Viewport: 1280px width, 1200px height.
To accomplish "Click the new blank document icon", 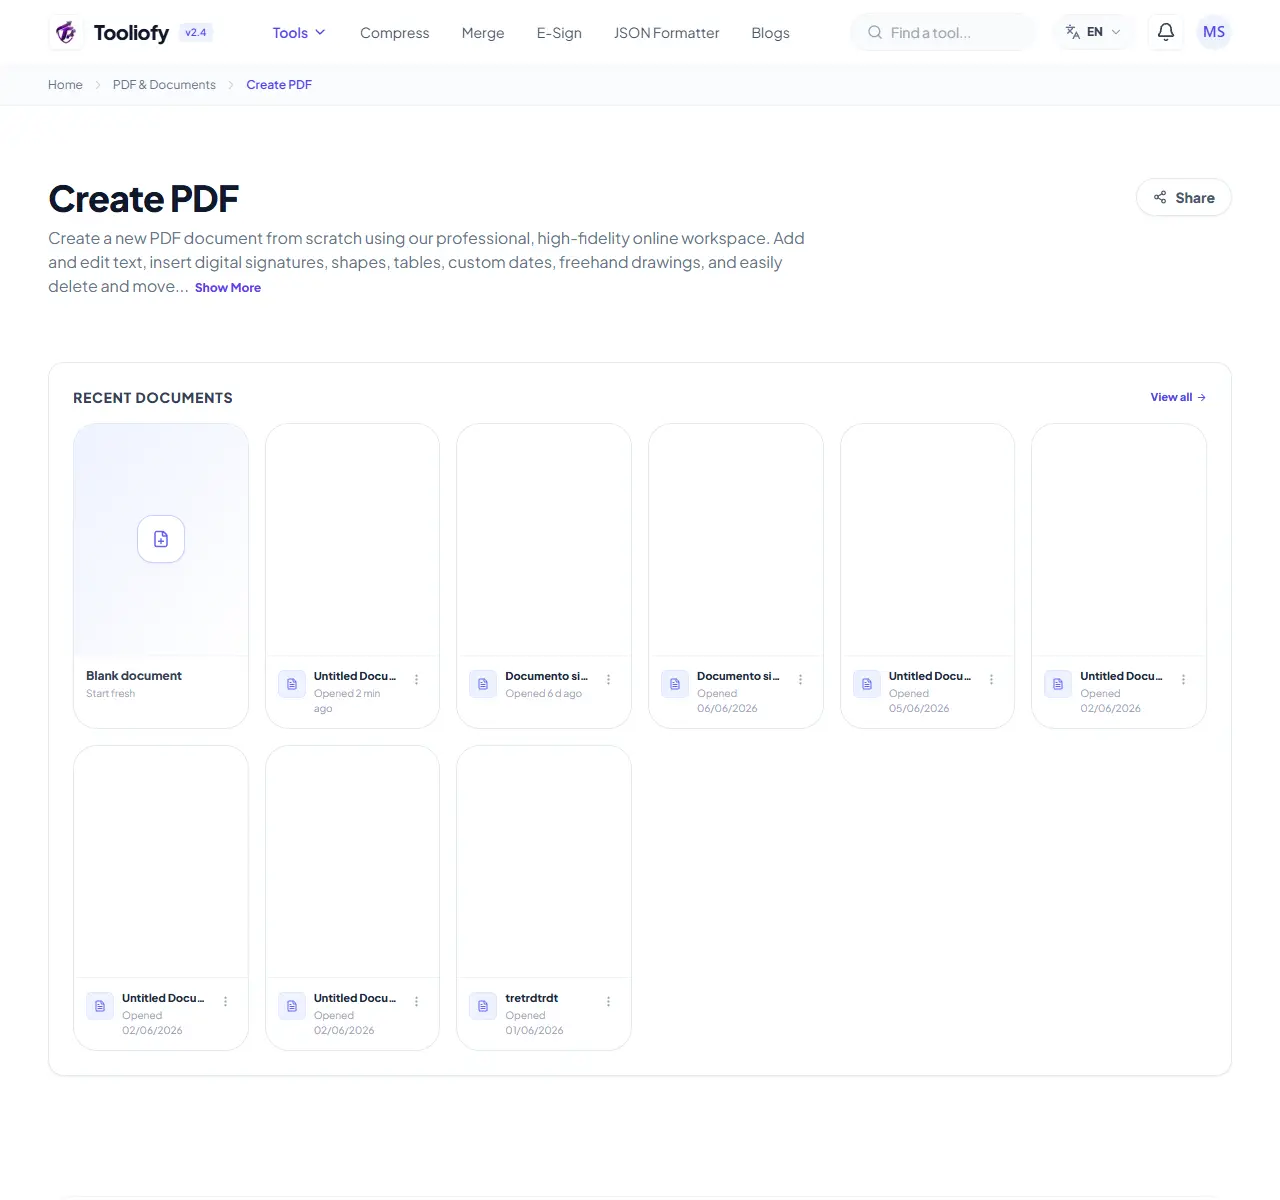I will coord(161,539).
